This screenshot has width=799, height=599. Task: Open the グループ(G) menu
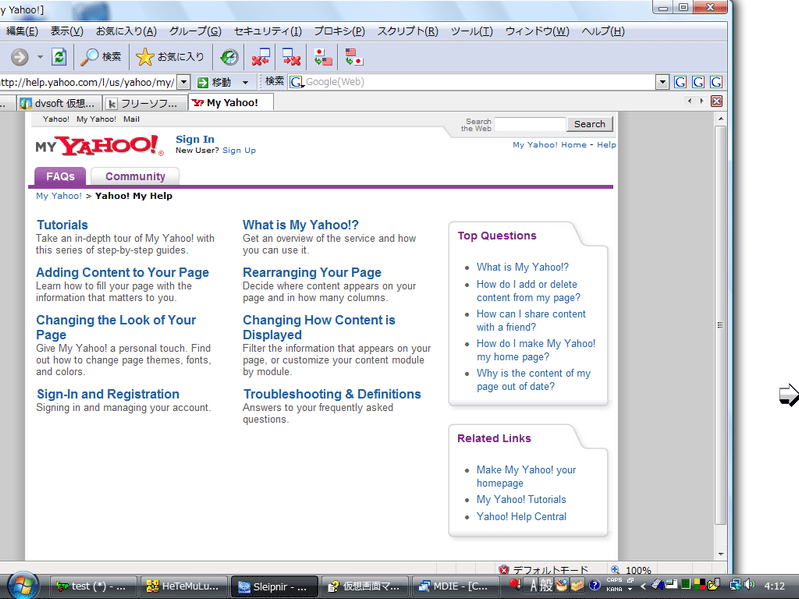pyautogui.click(x=195, y=31)
